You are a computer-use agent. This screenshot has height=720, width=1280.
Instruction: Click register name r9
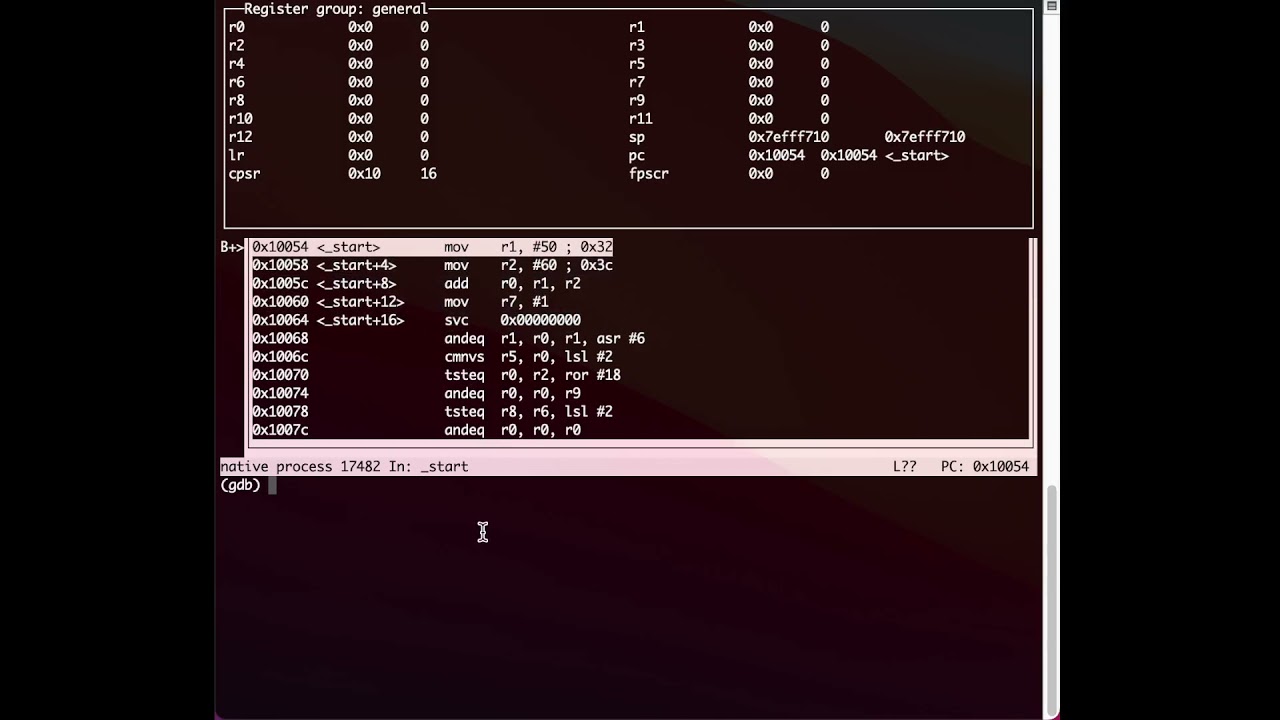point(637,101)
